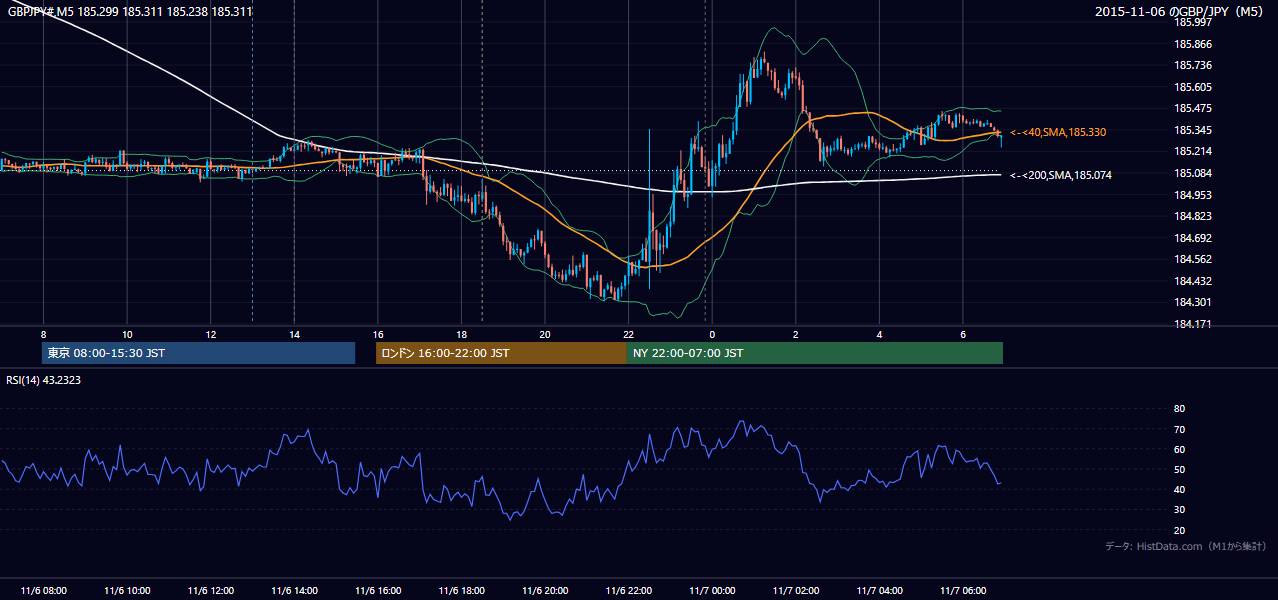Click price axis value 185.866
Image resolution: width=1278 pixels, height=600 pixels.
tap(1192, 44)
